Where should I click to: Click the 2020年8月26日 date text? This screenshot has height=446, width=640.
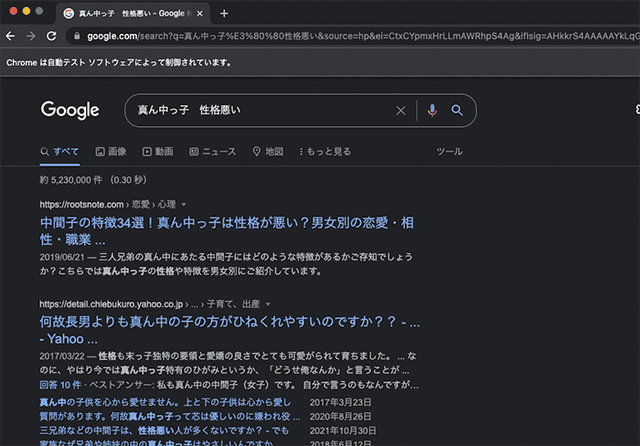coord(340,417)
